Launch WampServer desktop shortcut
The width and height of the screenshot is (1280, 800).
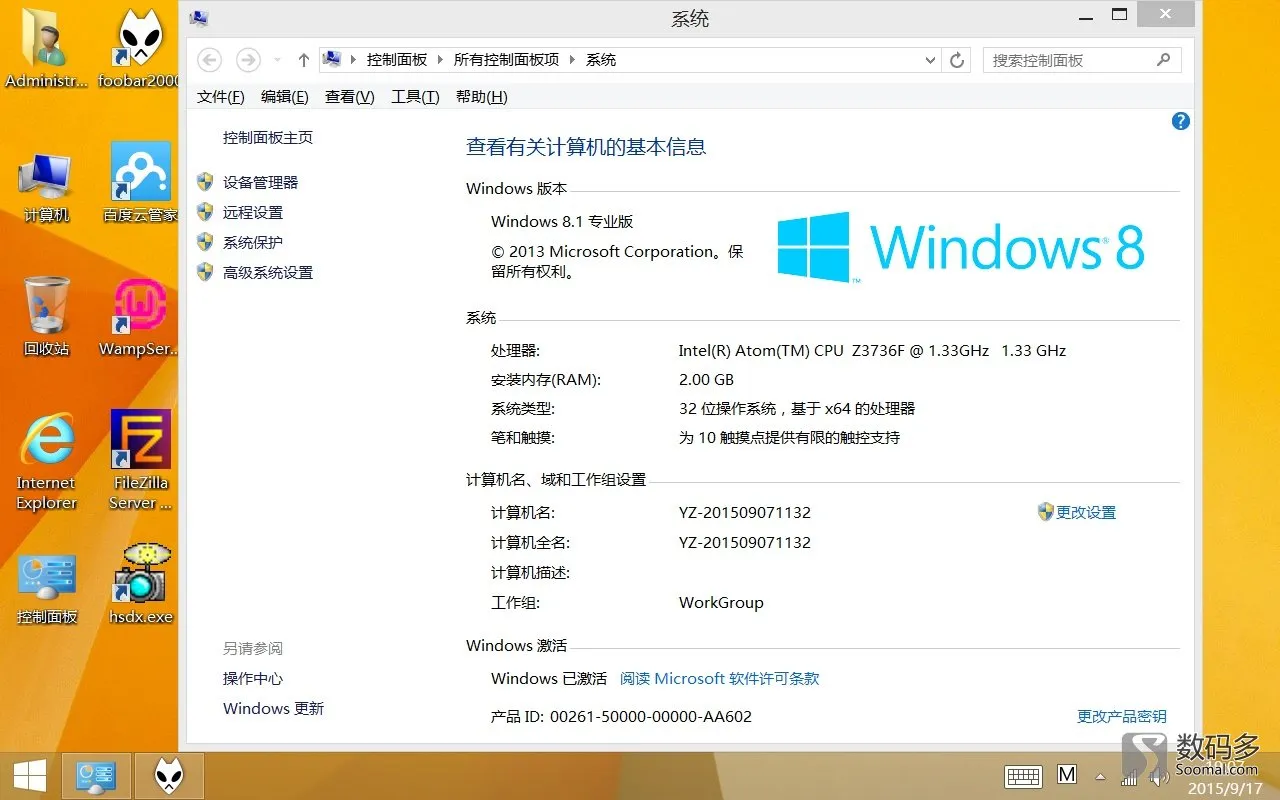pos(139,317)
